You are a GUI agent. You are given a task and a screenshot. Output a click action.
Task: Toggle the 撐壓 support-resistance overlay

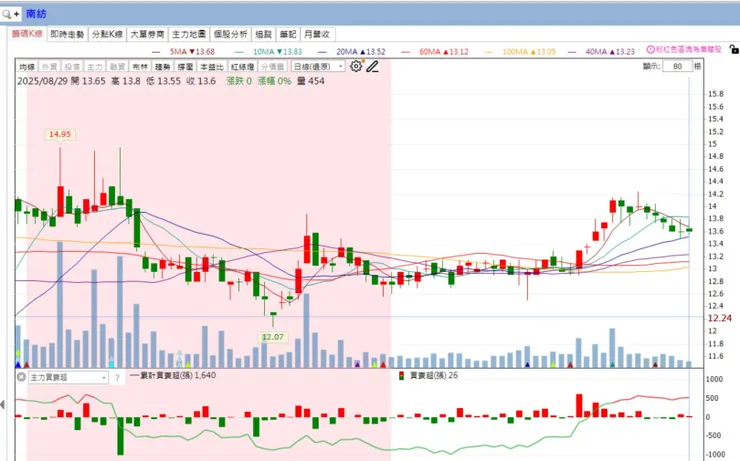(x=185, y=67)
